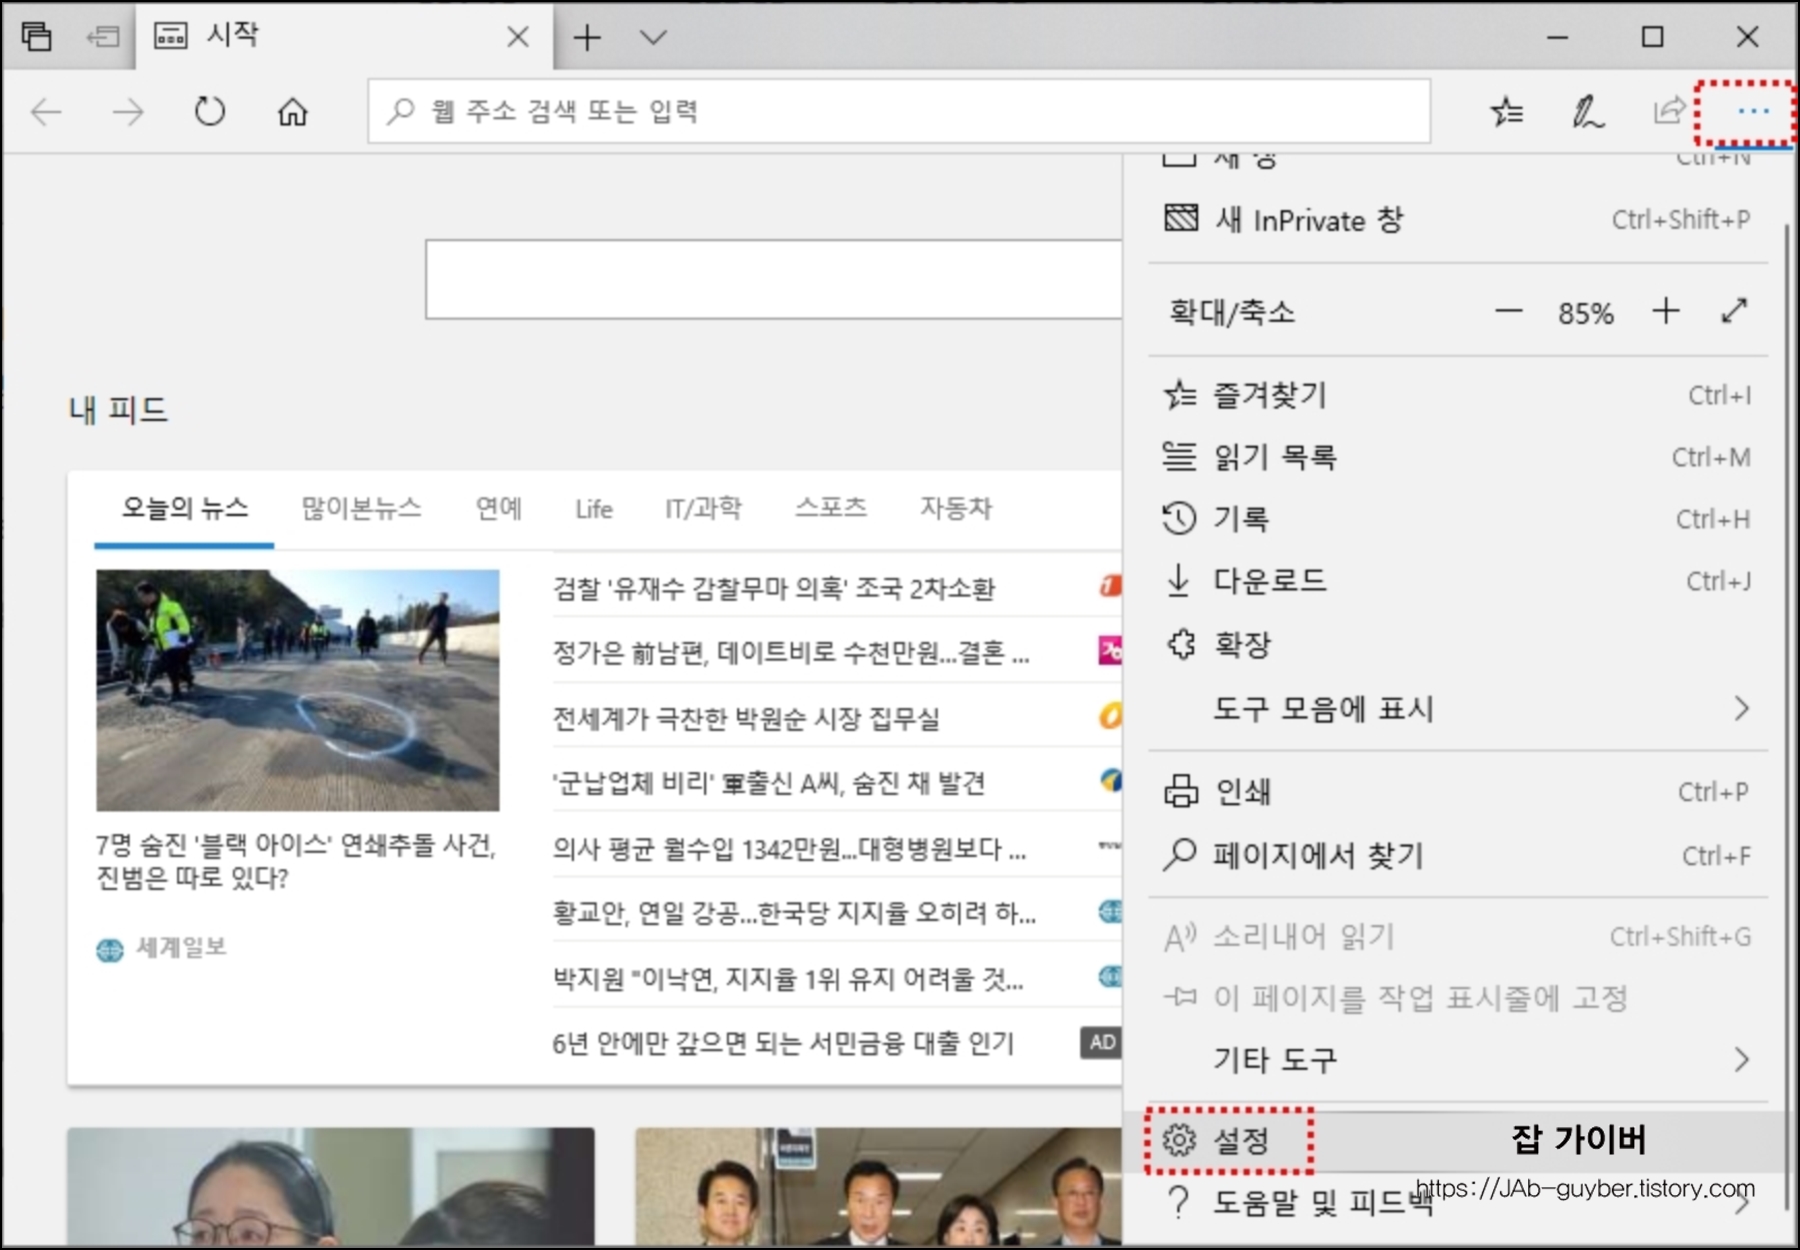Open 다운로드 menu item
This screenshot has height=1250, width=1800.
tap(1457, 581)
